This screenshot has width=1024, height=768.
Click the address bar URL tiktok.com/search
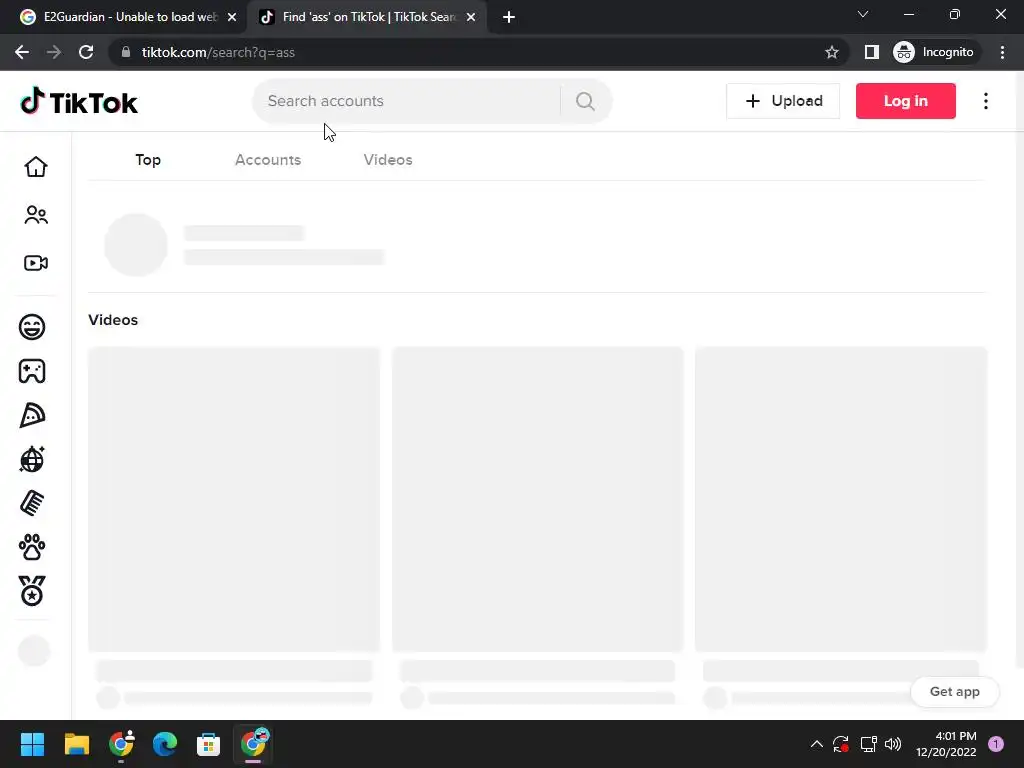218,52
